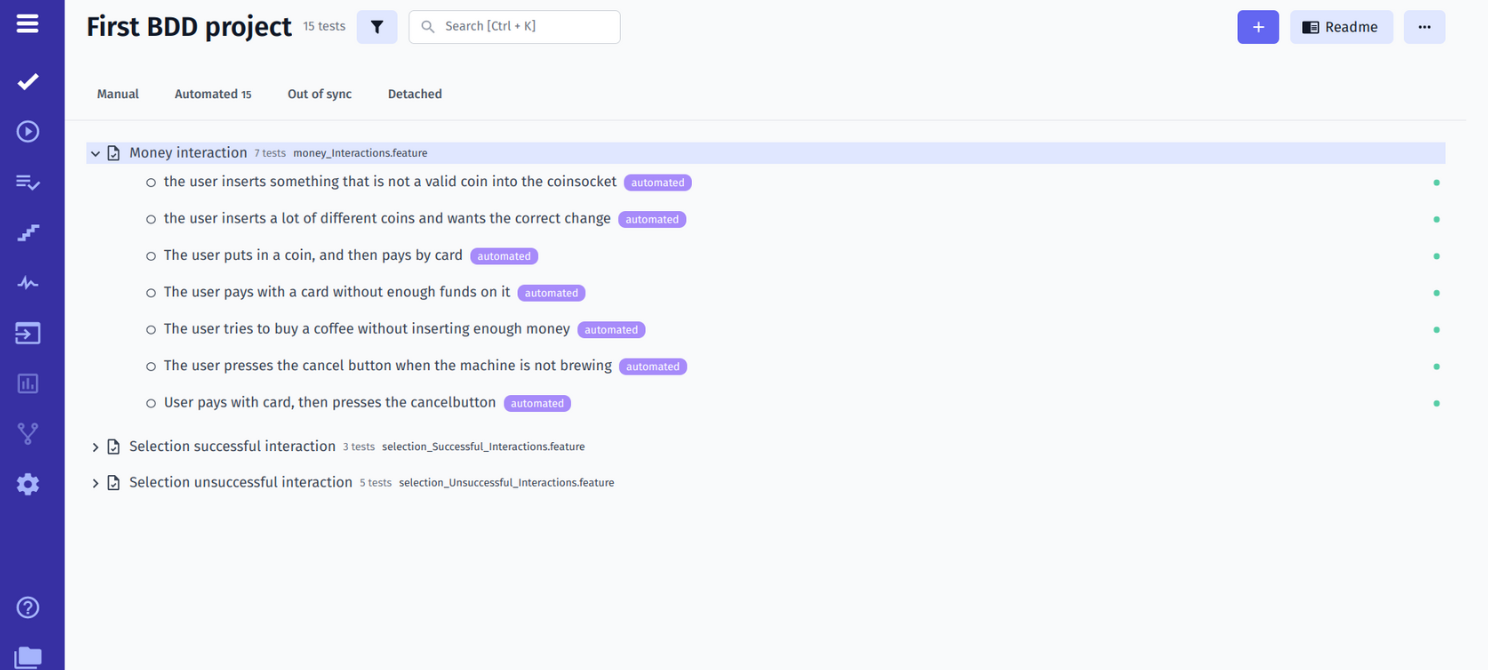Collapse the Money interaction suite

[95, 152]
